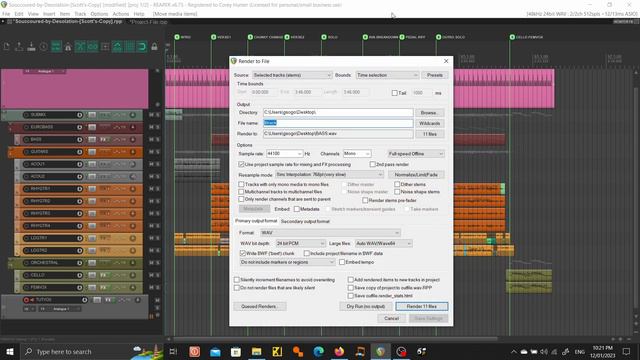Click the Normalize/Limit/Fade button
640x360 pixels.
click(416, 175)
